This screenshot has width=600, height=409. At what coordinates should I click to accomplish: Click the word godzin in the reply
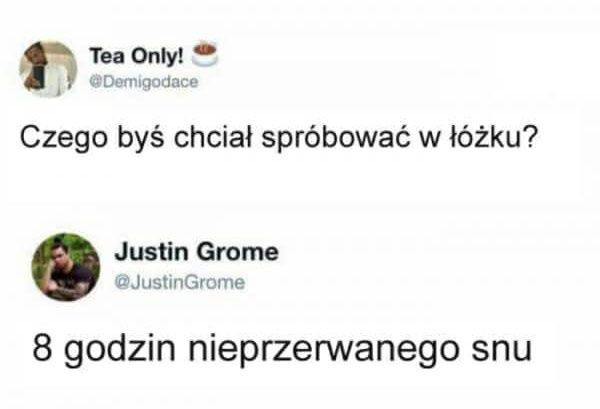point(119,349)
